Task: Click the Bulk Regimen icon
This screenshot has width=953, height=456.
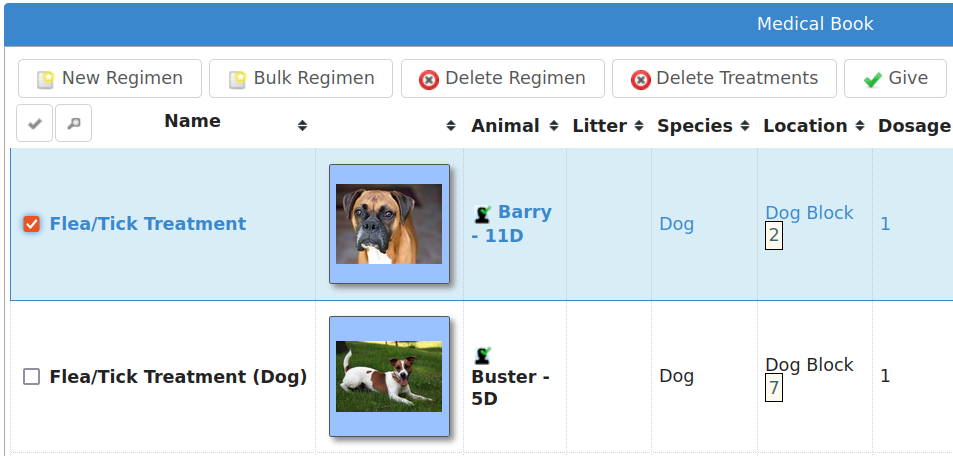Action: pyautogui.click(x=237, y=80)
